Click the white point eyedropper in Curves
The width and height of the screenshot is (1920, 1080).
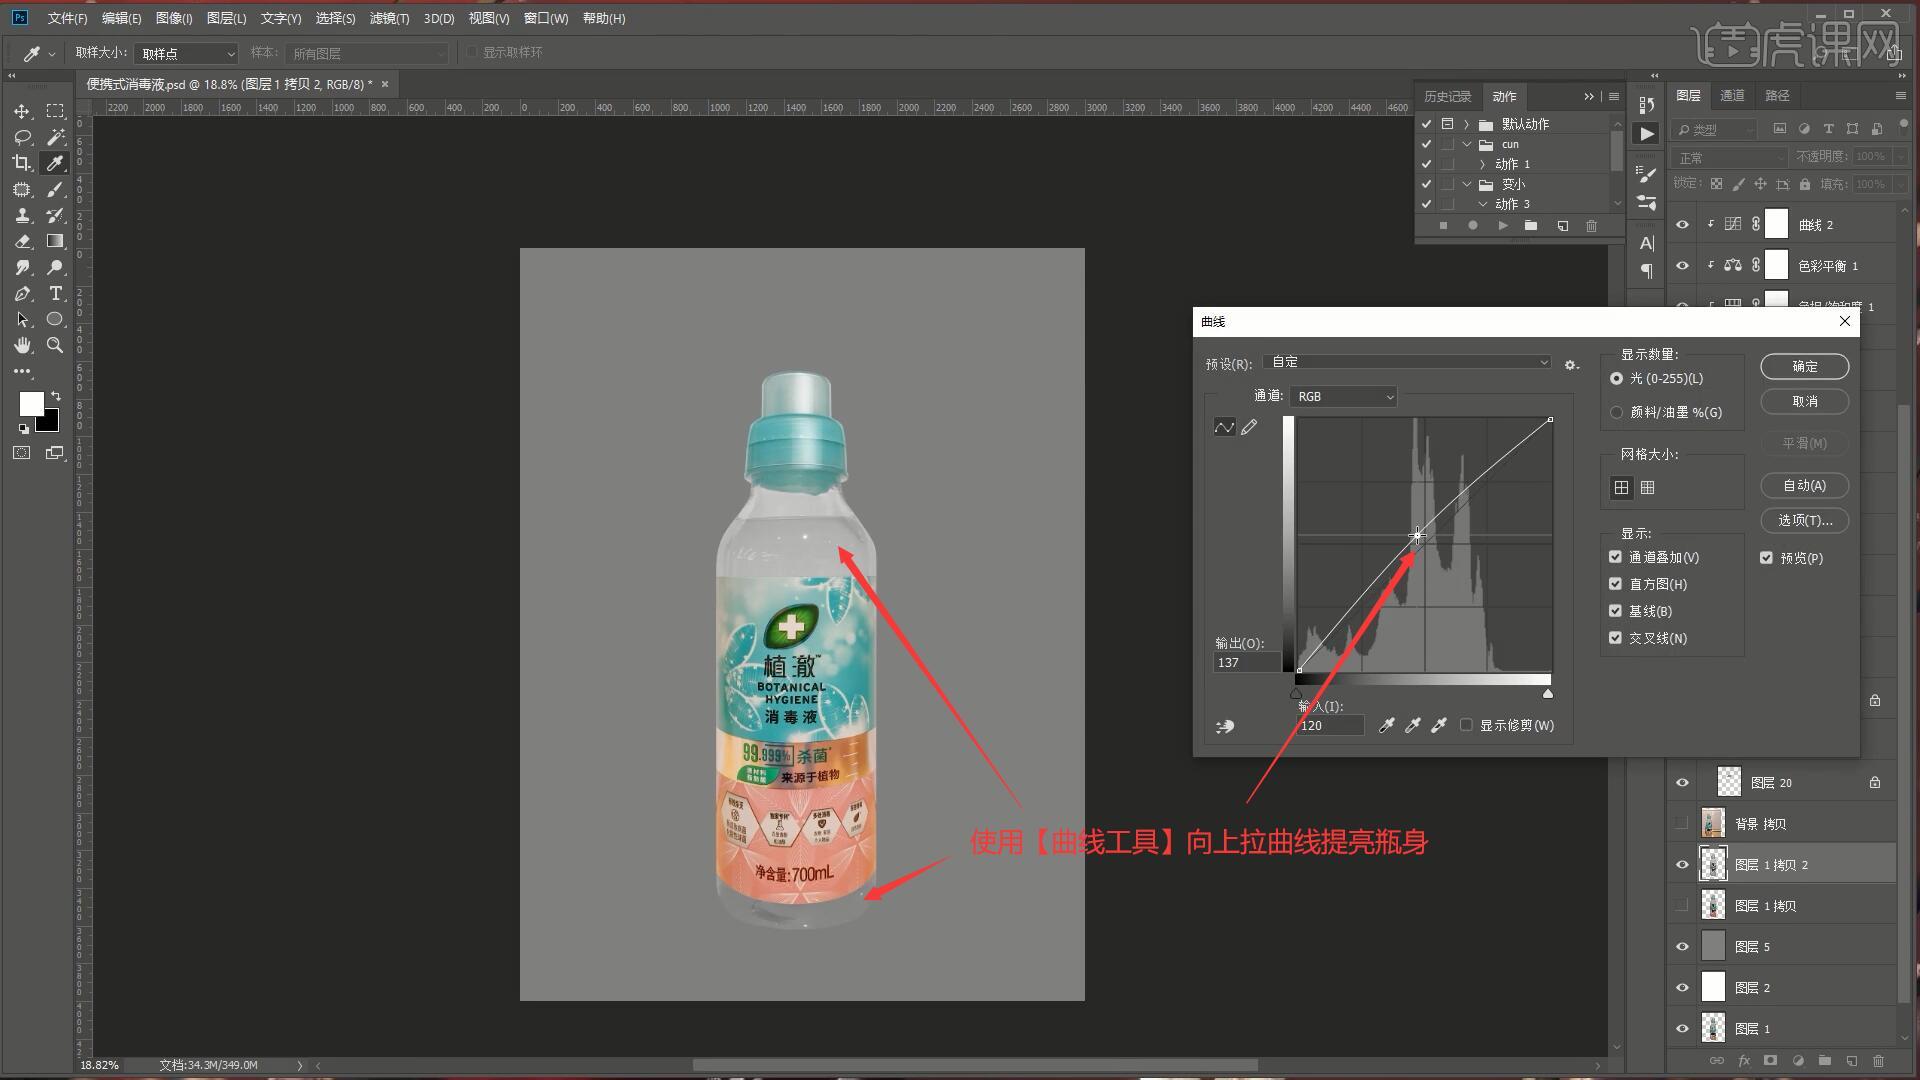[1439, 726]
